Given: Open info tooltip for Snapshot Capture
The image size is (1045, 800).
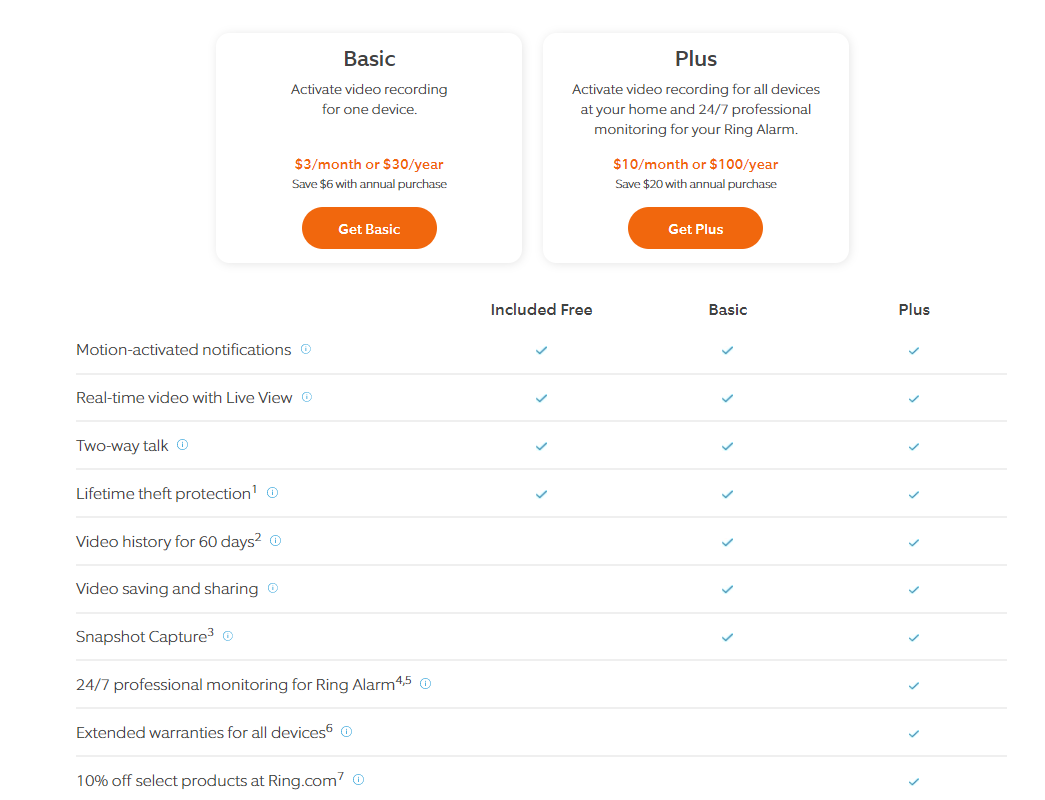Looking at the screenshot, I should pos(228,636).
